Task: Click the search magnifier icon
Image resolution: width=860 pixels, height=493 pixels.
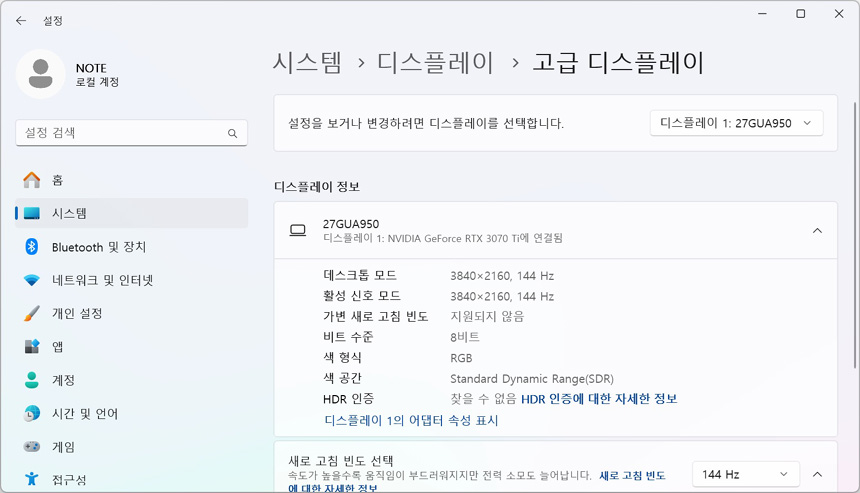Action: 232,133
